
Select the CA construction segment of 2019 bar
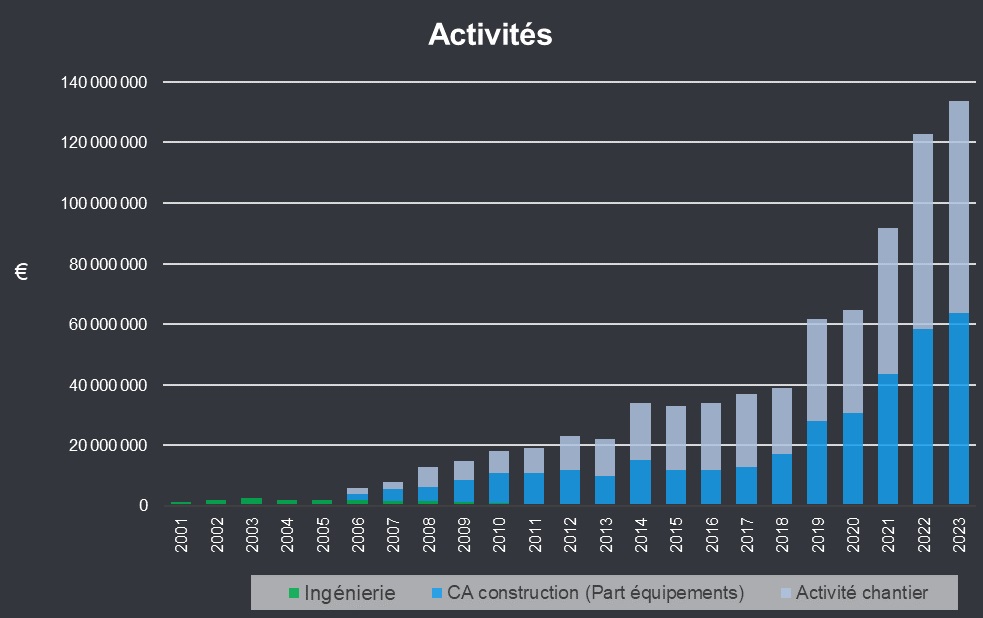pyautogui.click(x=817, y=463)
